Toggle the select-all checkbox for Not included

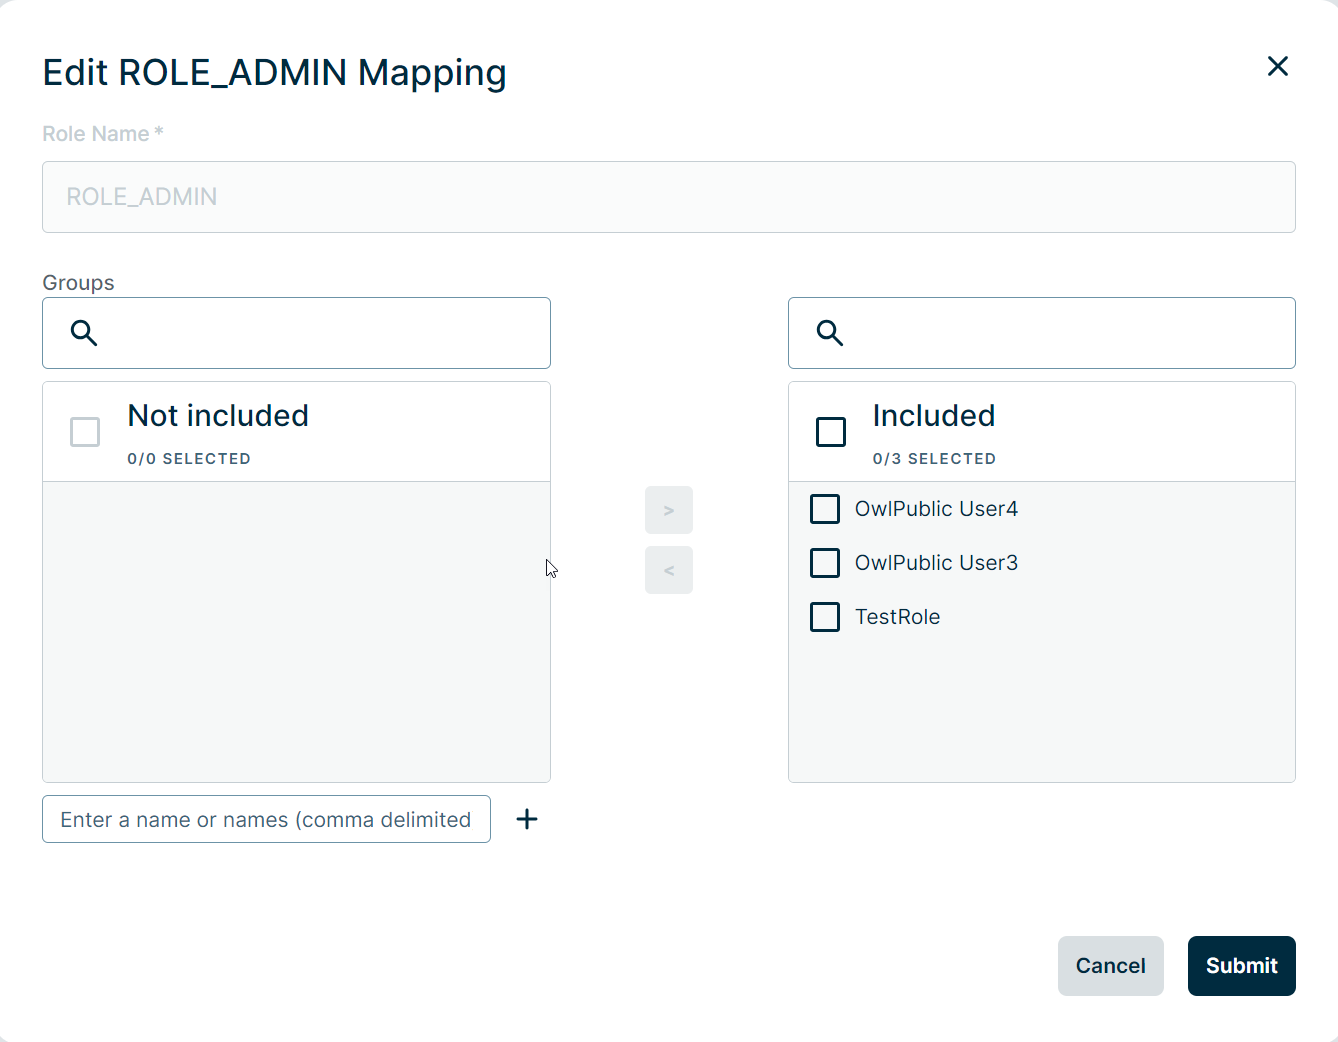(85, 432)
